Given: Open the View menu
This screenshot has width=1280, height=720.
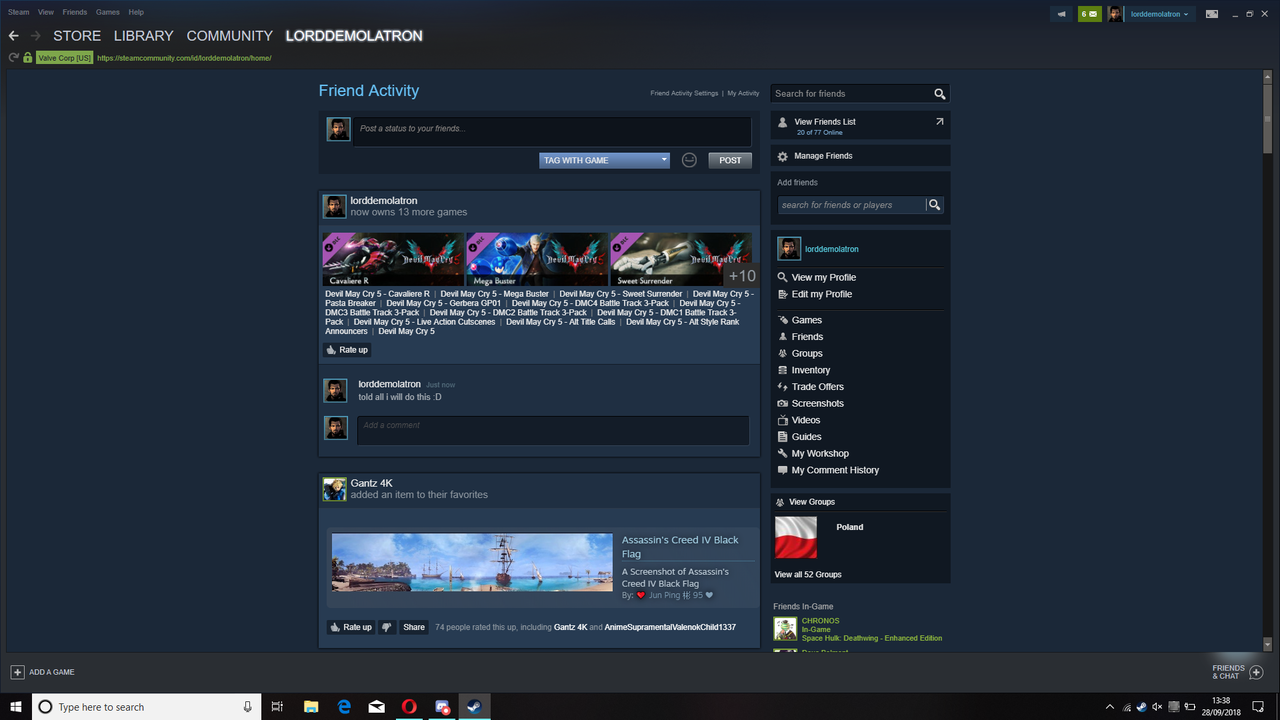Looking at the screenshot, I should 46,12.
